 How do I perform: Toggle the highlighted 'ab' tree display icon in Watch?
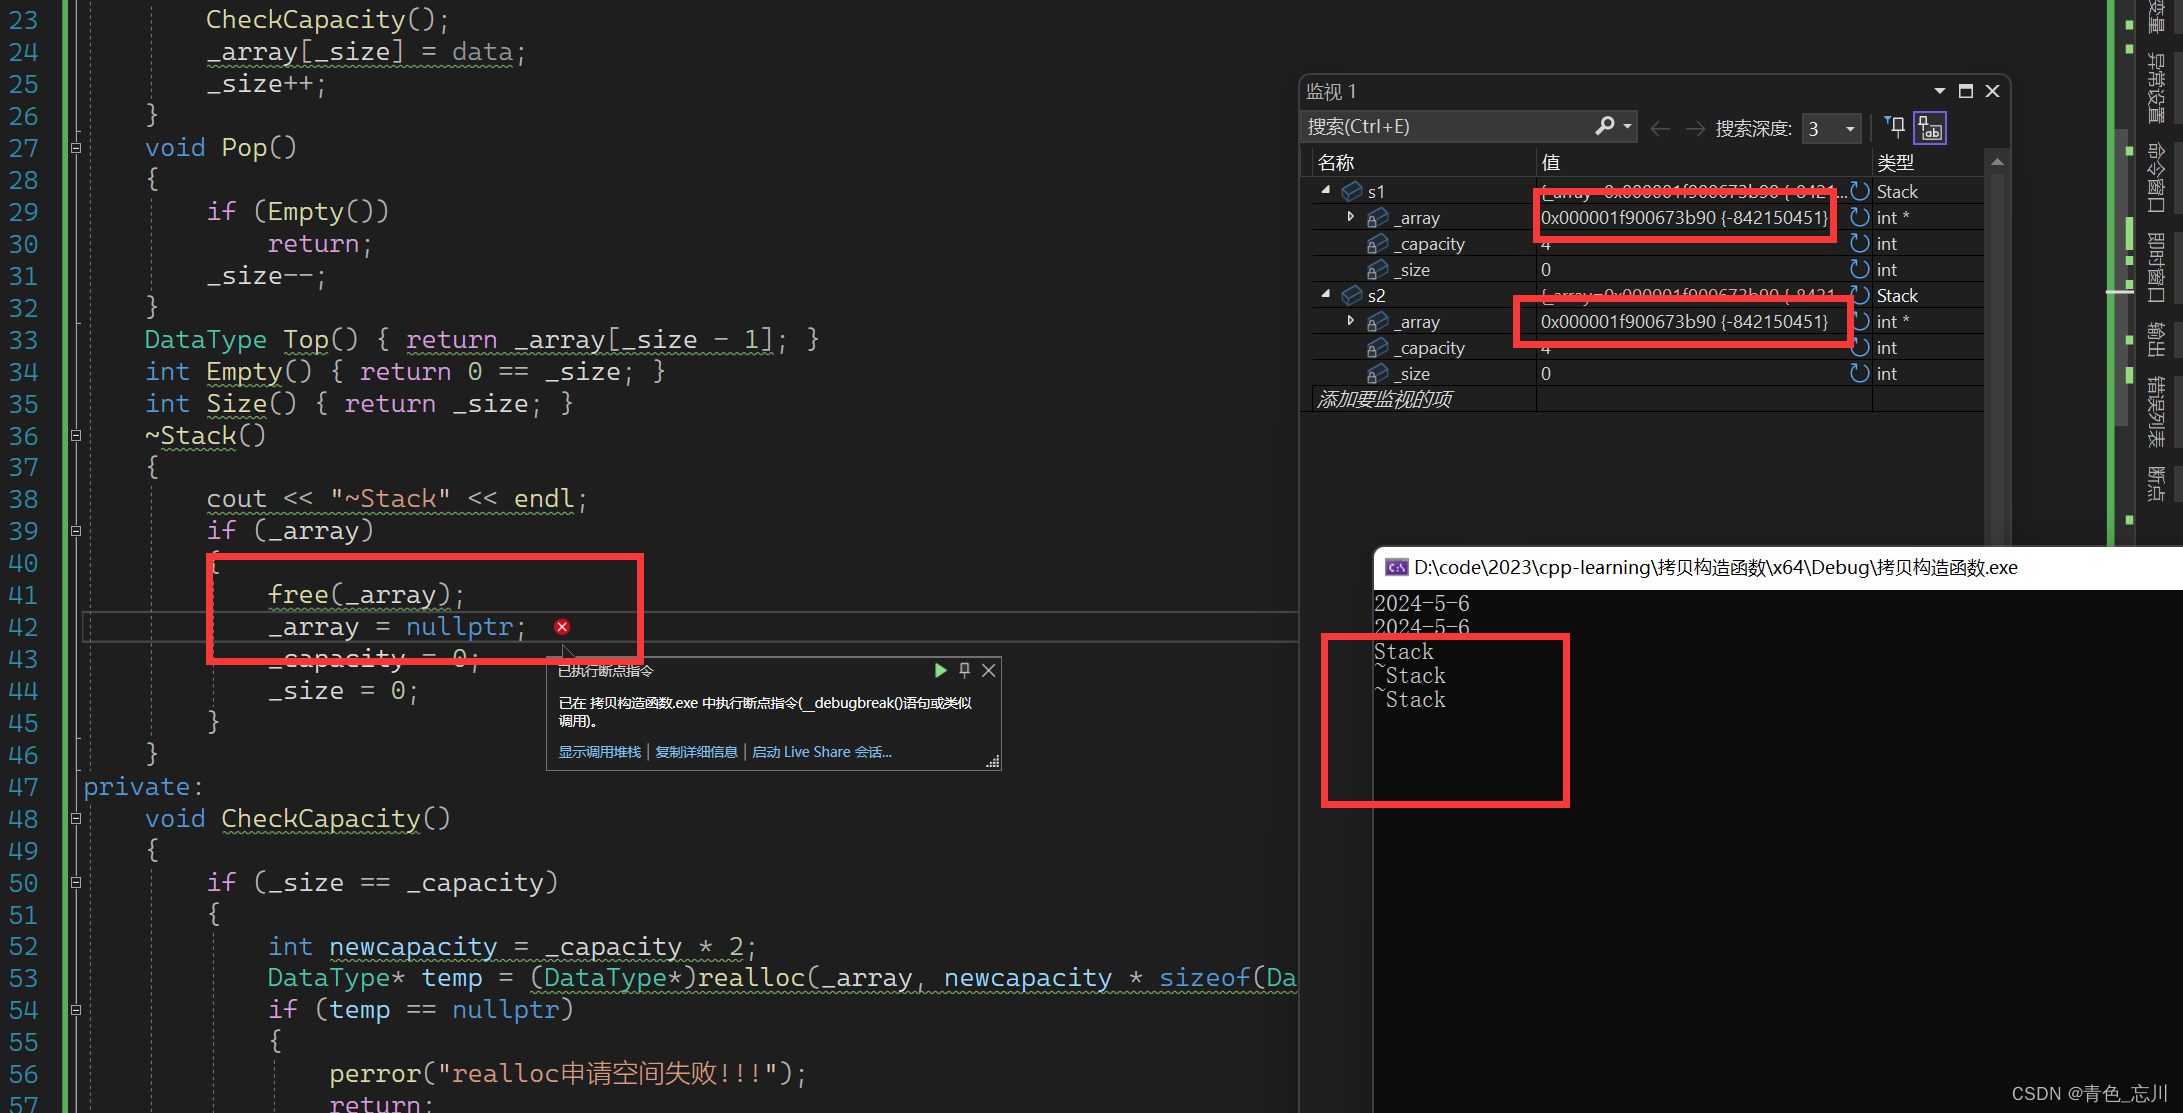click(x=1930, y=128)
